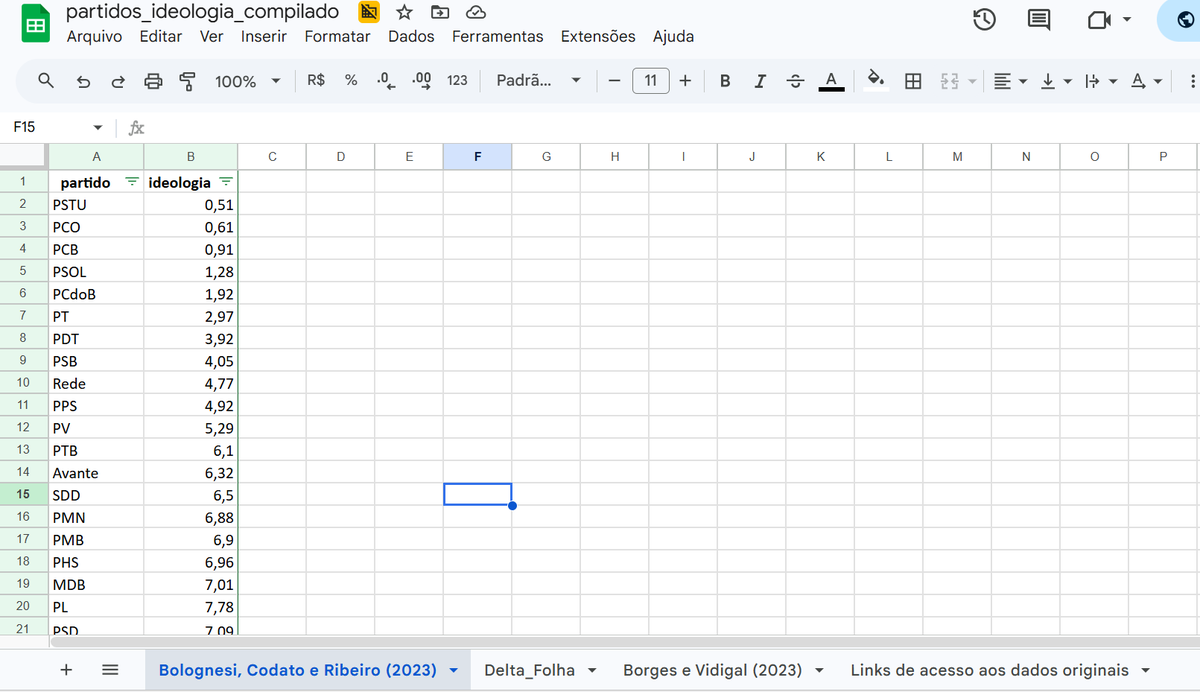
Task: Open the text color picker
Action: point(831,81)
